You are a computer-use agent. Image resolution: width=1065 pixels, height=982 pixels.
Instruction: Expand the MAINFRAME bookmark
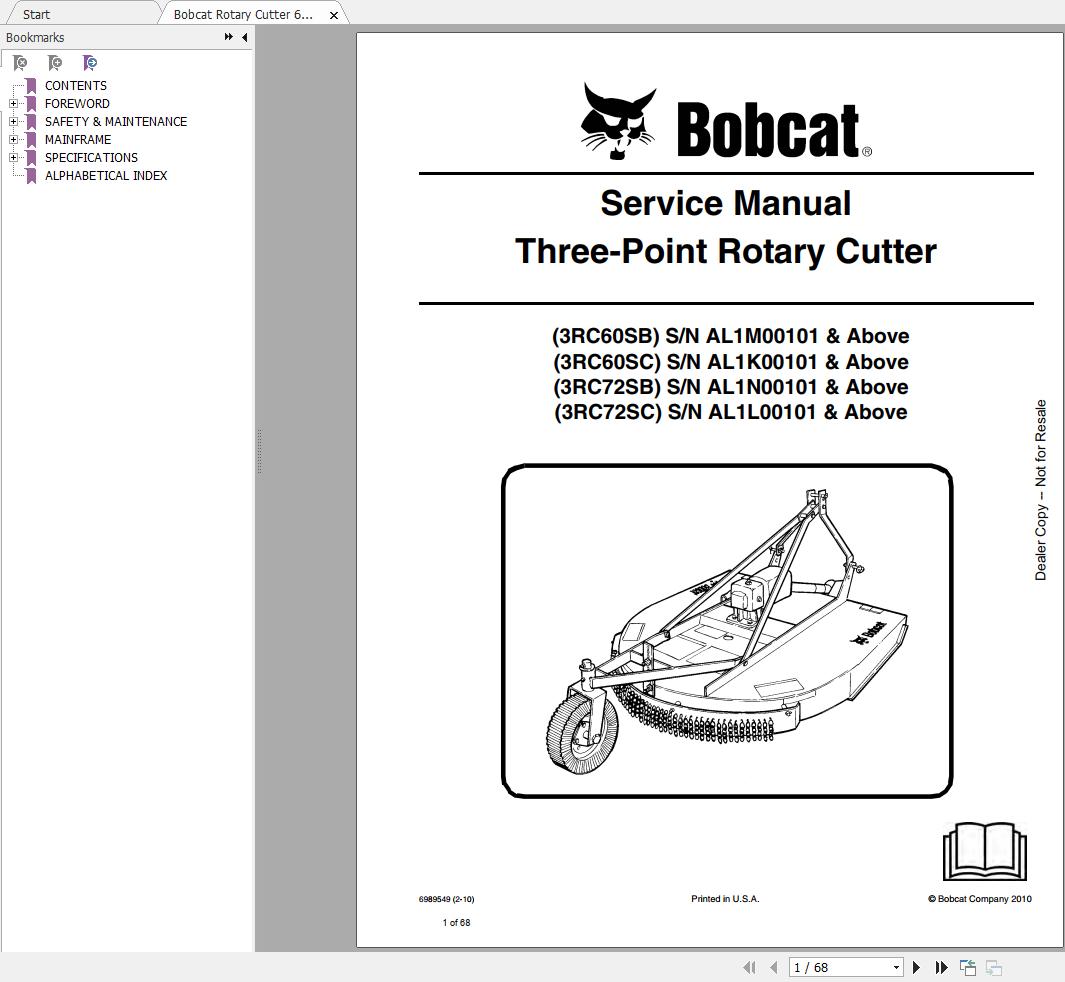pos(13,139)
